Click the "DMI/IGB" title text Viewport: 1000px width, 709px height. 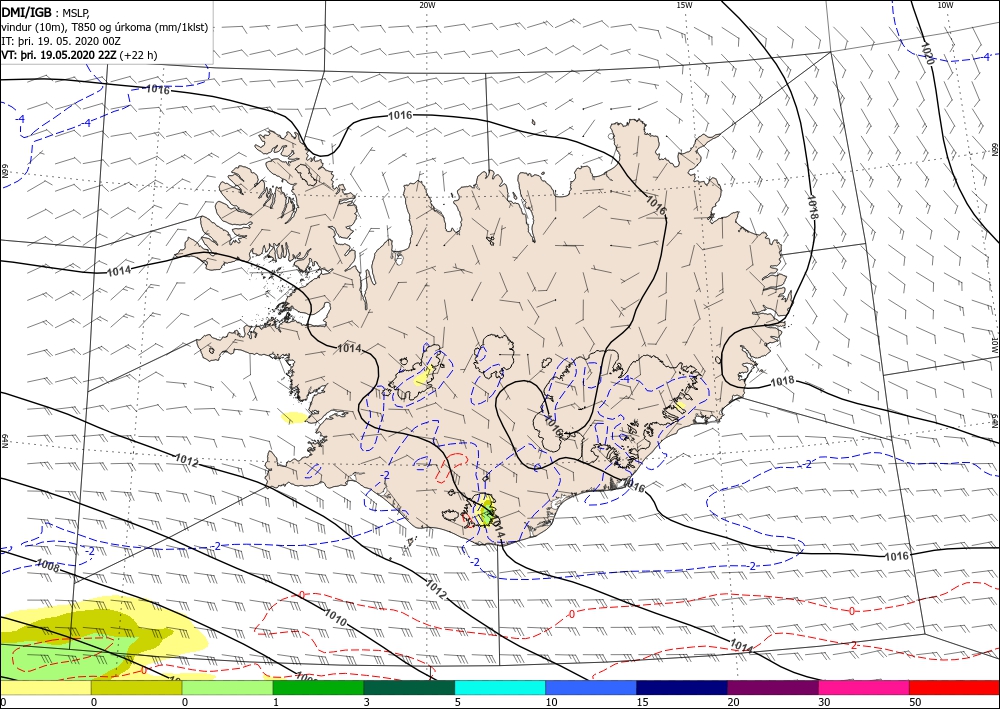26,11
